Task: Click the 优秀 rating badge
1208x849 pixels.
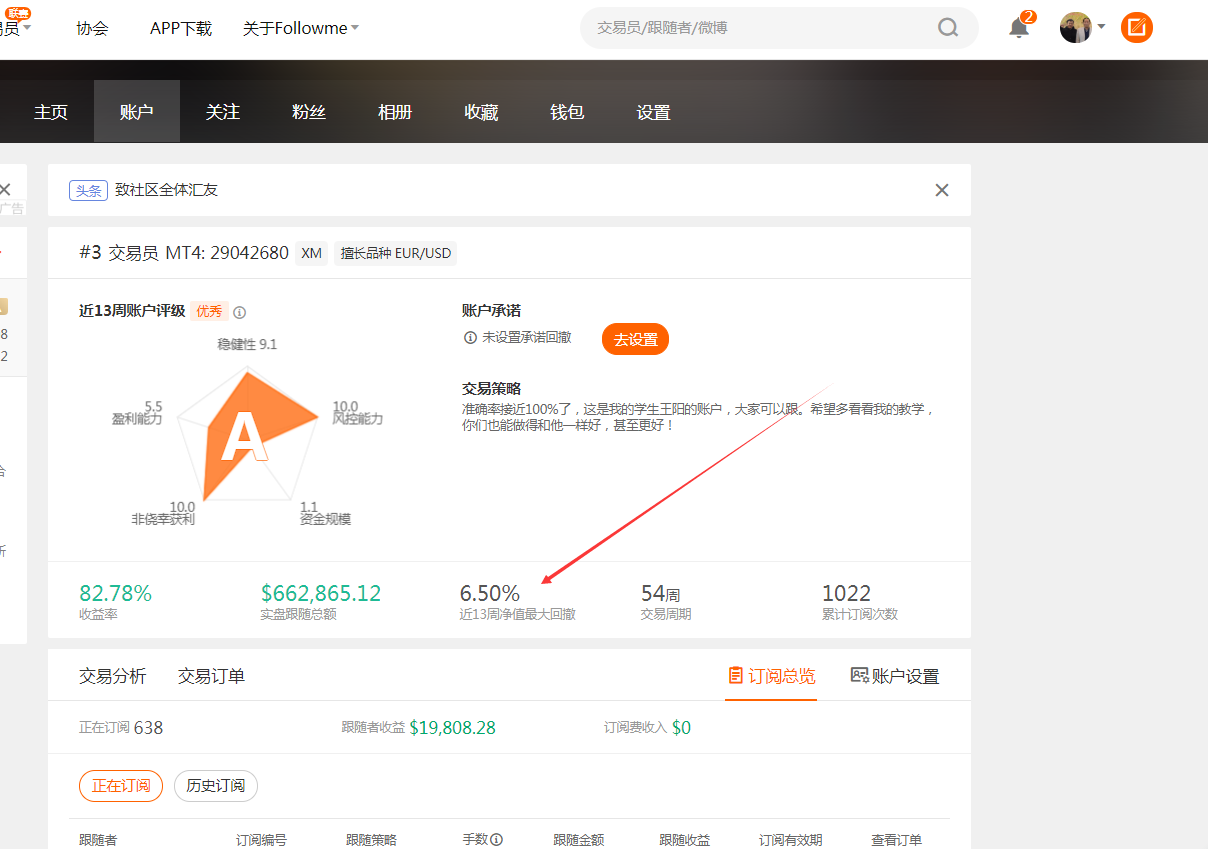Action: 209,311
